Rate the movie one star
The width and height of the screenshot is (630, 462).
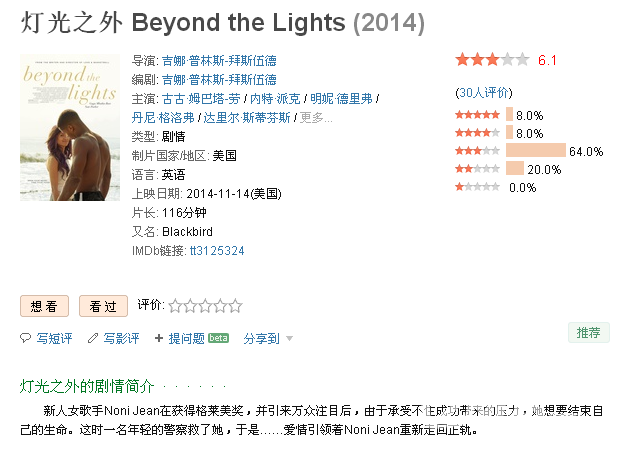pyautogui.click(x=175, y=306)
